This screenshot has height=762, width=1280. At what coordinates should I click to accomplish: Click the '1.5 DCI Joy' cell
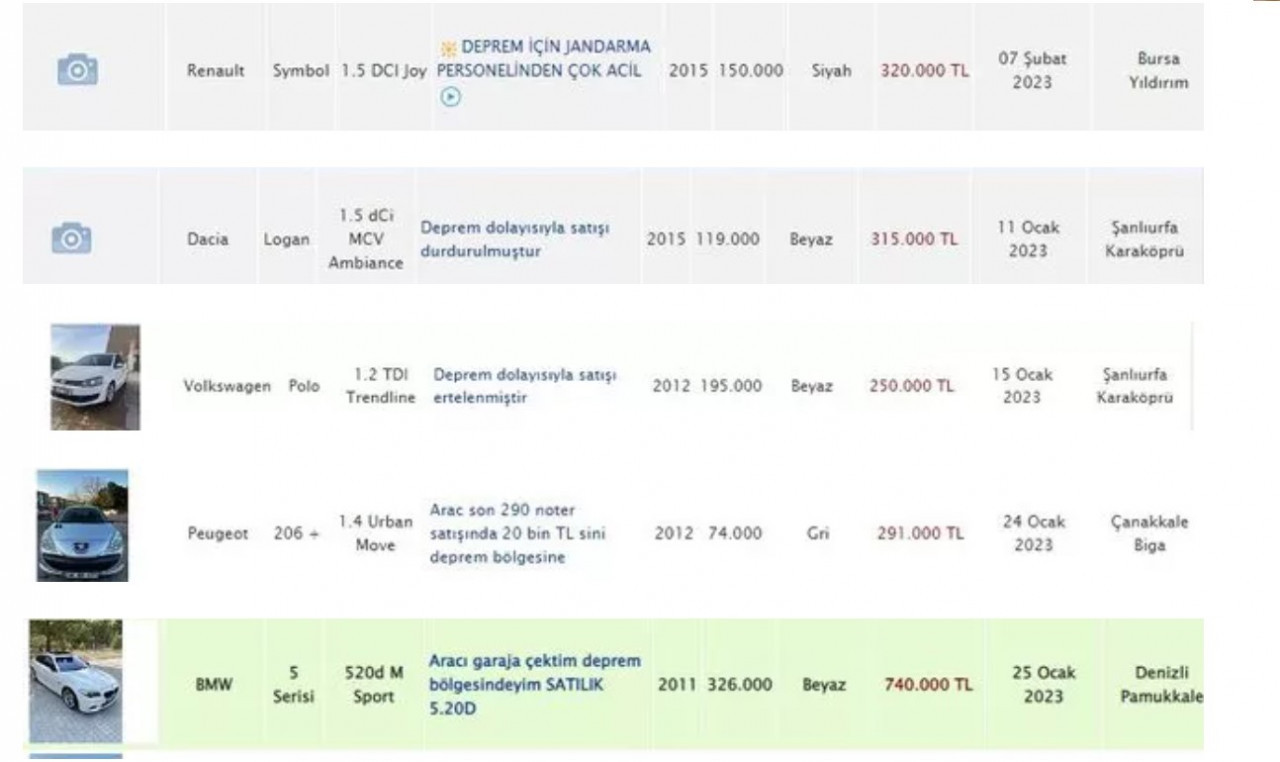coord(384,72)
